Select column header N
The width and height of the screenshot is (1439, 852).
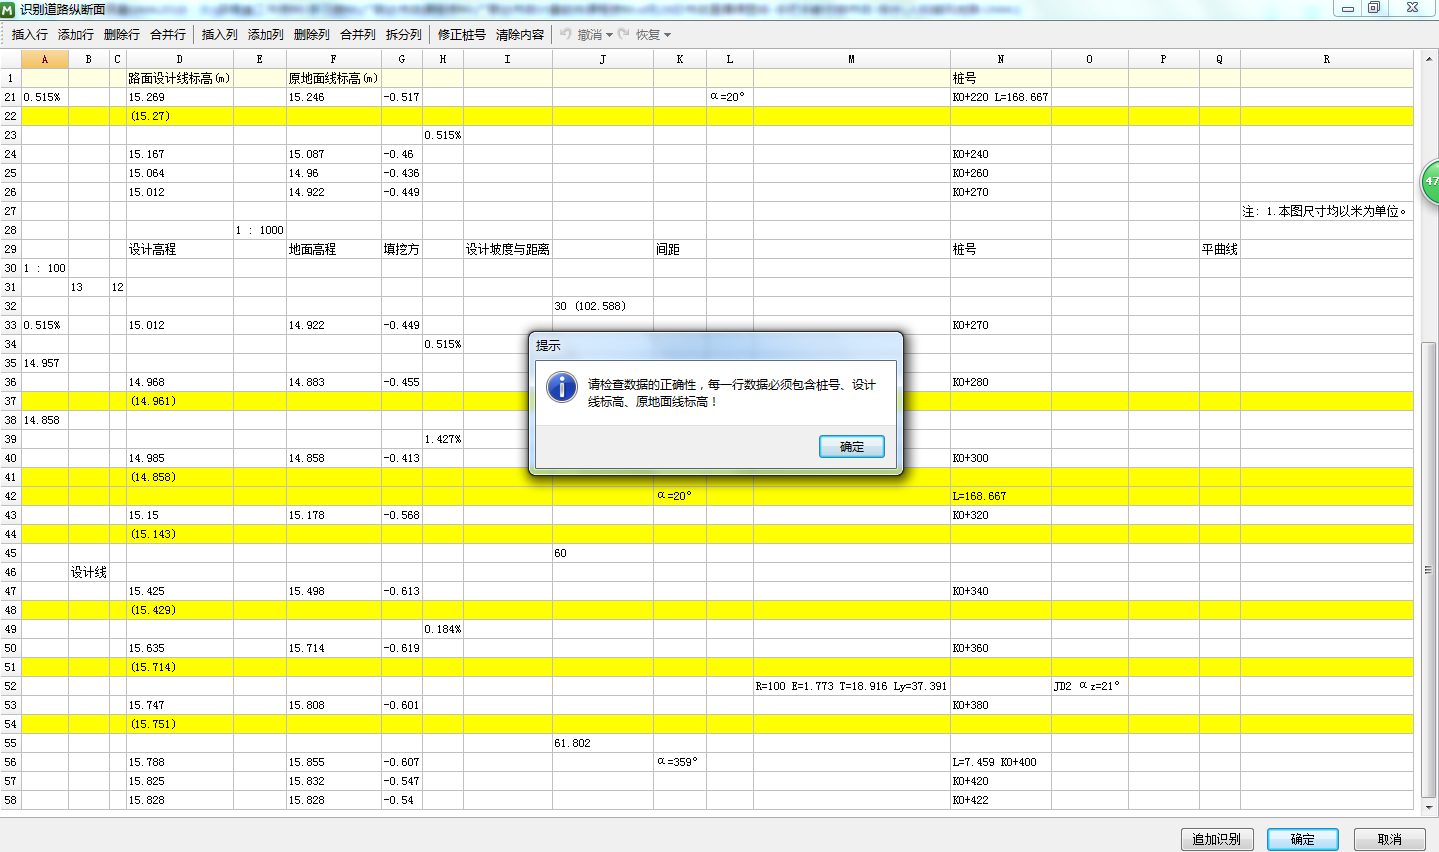click(1001, 59)
